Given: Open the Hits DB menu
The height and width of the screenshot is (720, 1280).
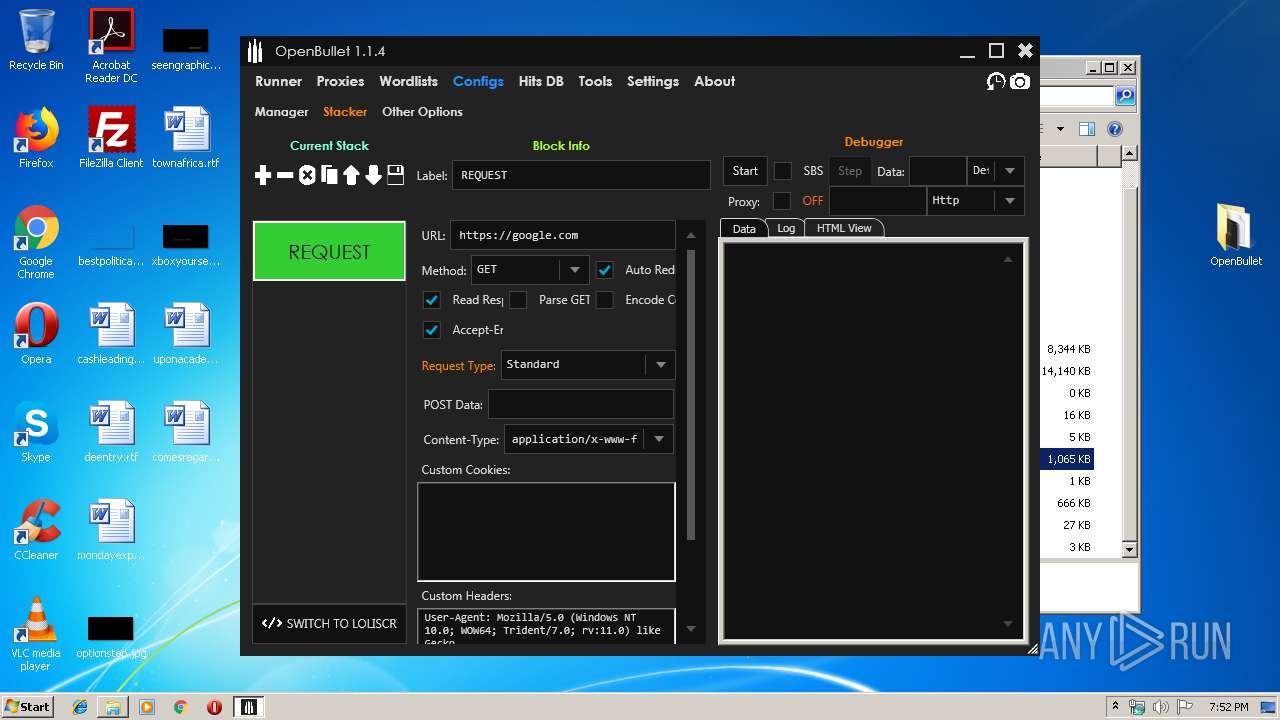Looking at the screenshot, I should pyautogui.click(x=541, y=81).
